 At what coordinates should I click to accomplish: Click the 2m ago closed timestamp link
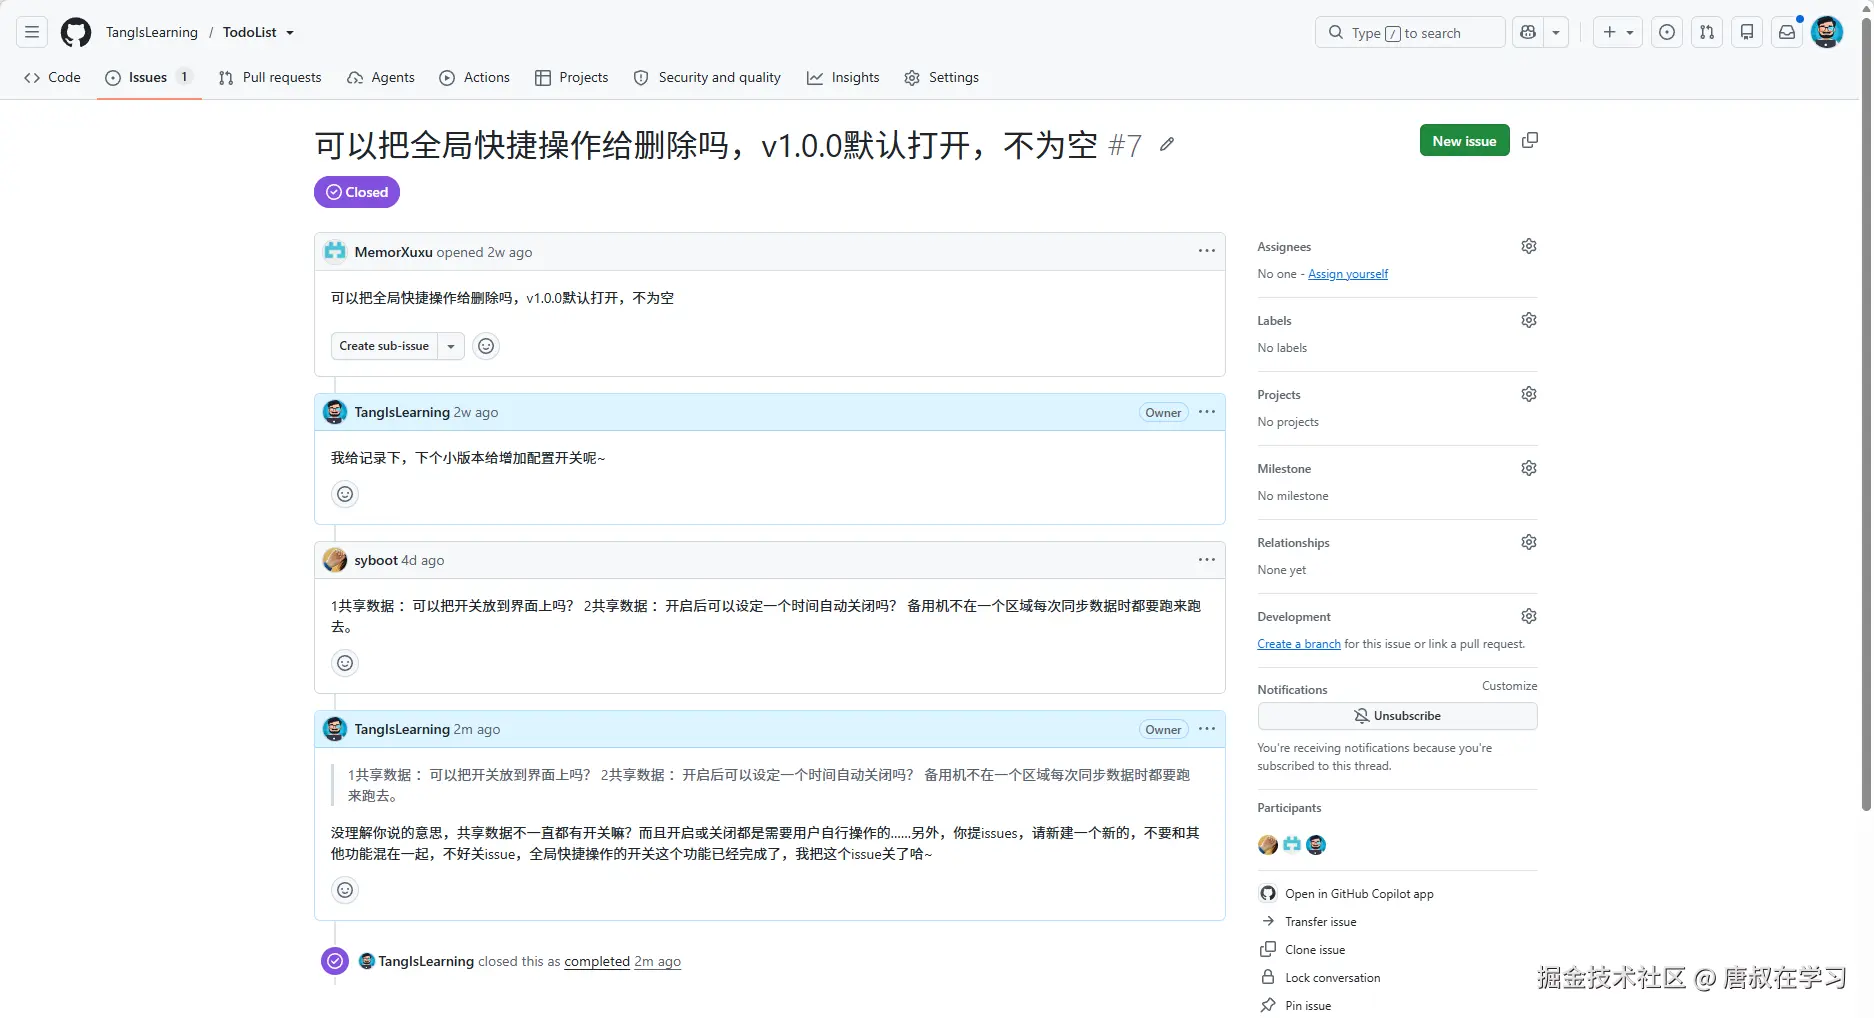pyautogui.click(x=657, y=962)
